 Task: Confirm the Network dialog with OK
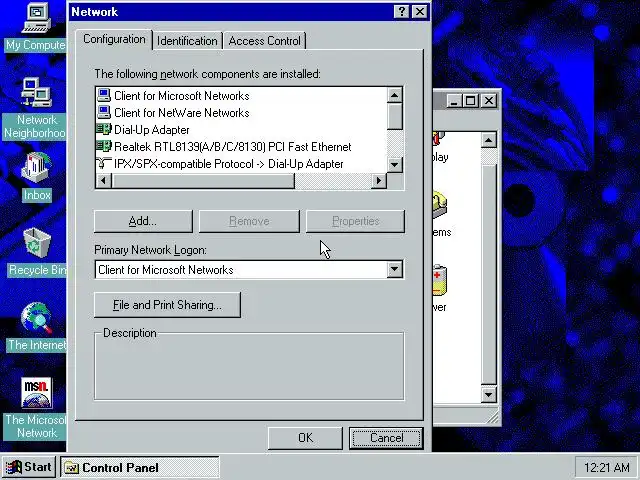click(x=305, y=438)
